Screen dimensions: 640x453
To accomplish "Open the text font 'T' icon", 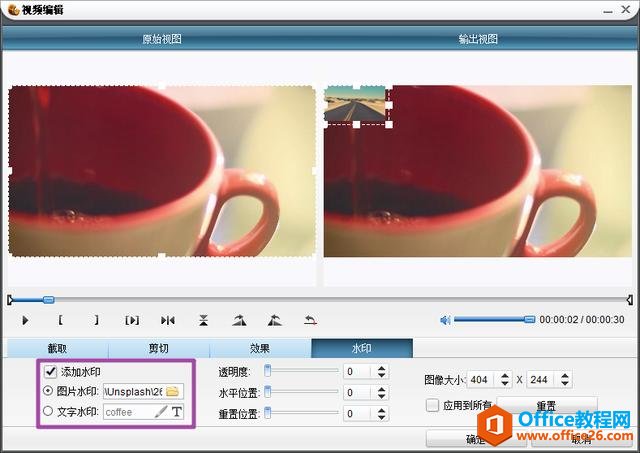I will pos(177,412).
